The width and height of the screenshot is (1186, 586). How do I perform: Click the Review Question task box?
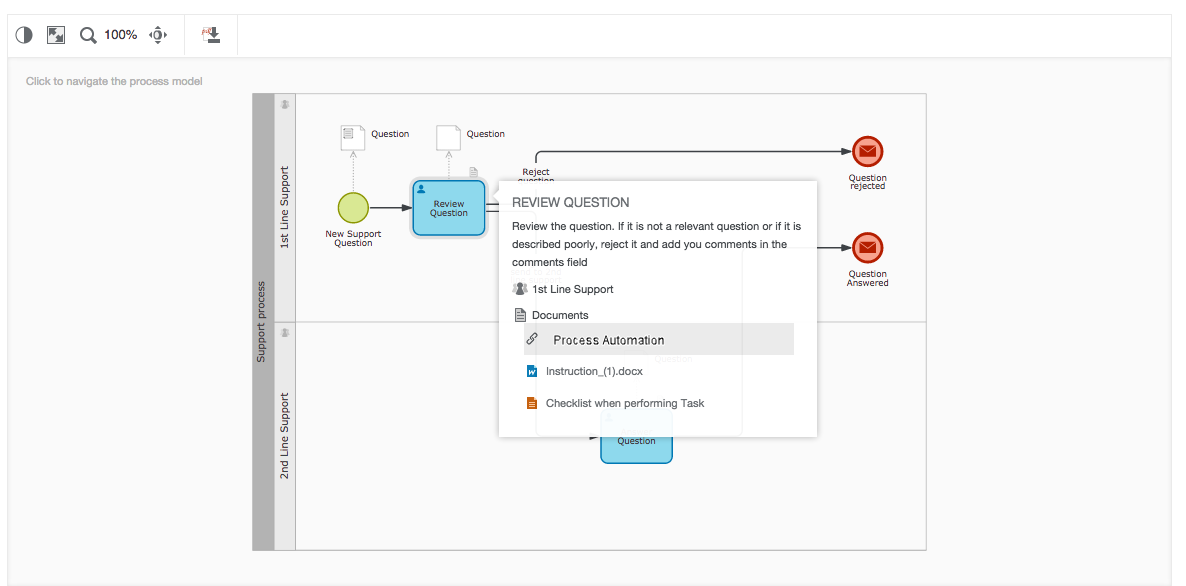pyautogui.click(x=448, y=208)
